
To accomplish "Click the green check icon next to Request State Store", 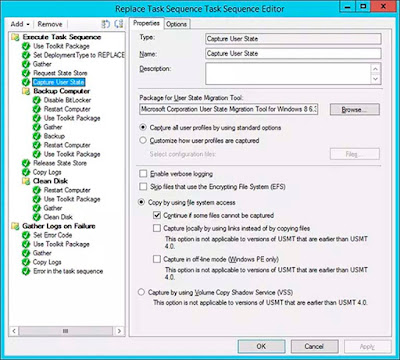I will point(26,73).
